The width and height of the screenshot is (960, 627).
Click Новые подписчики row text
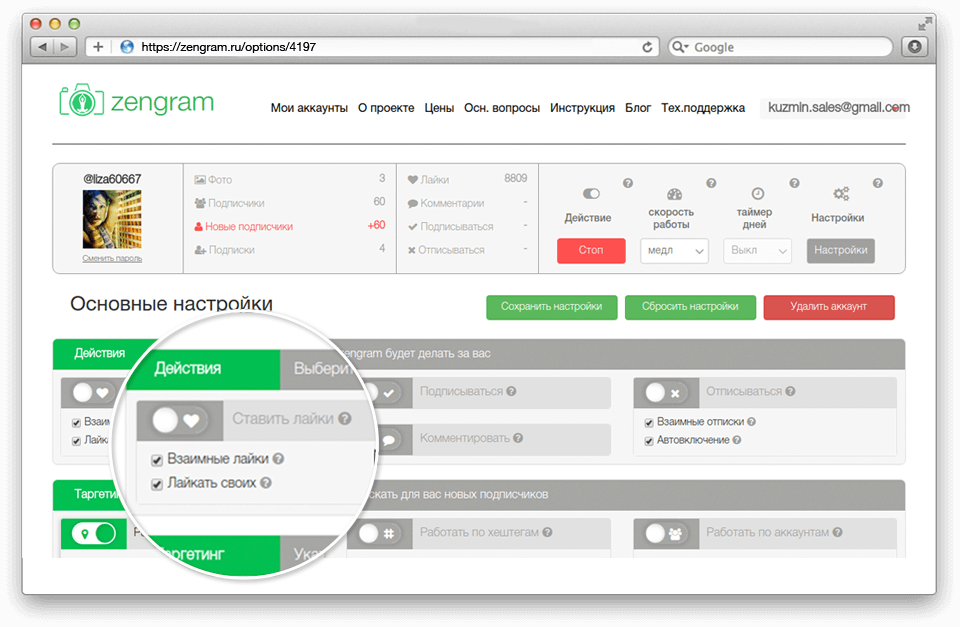[249, 226]
